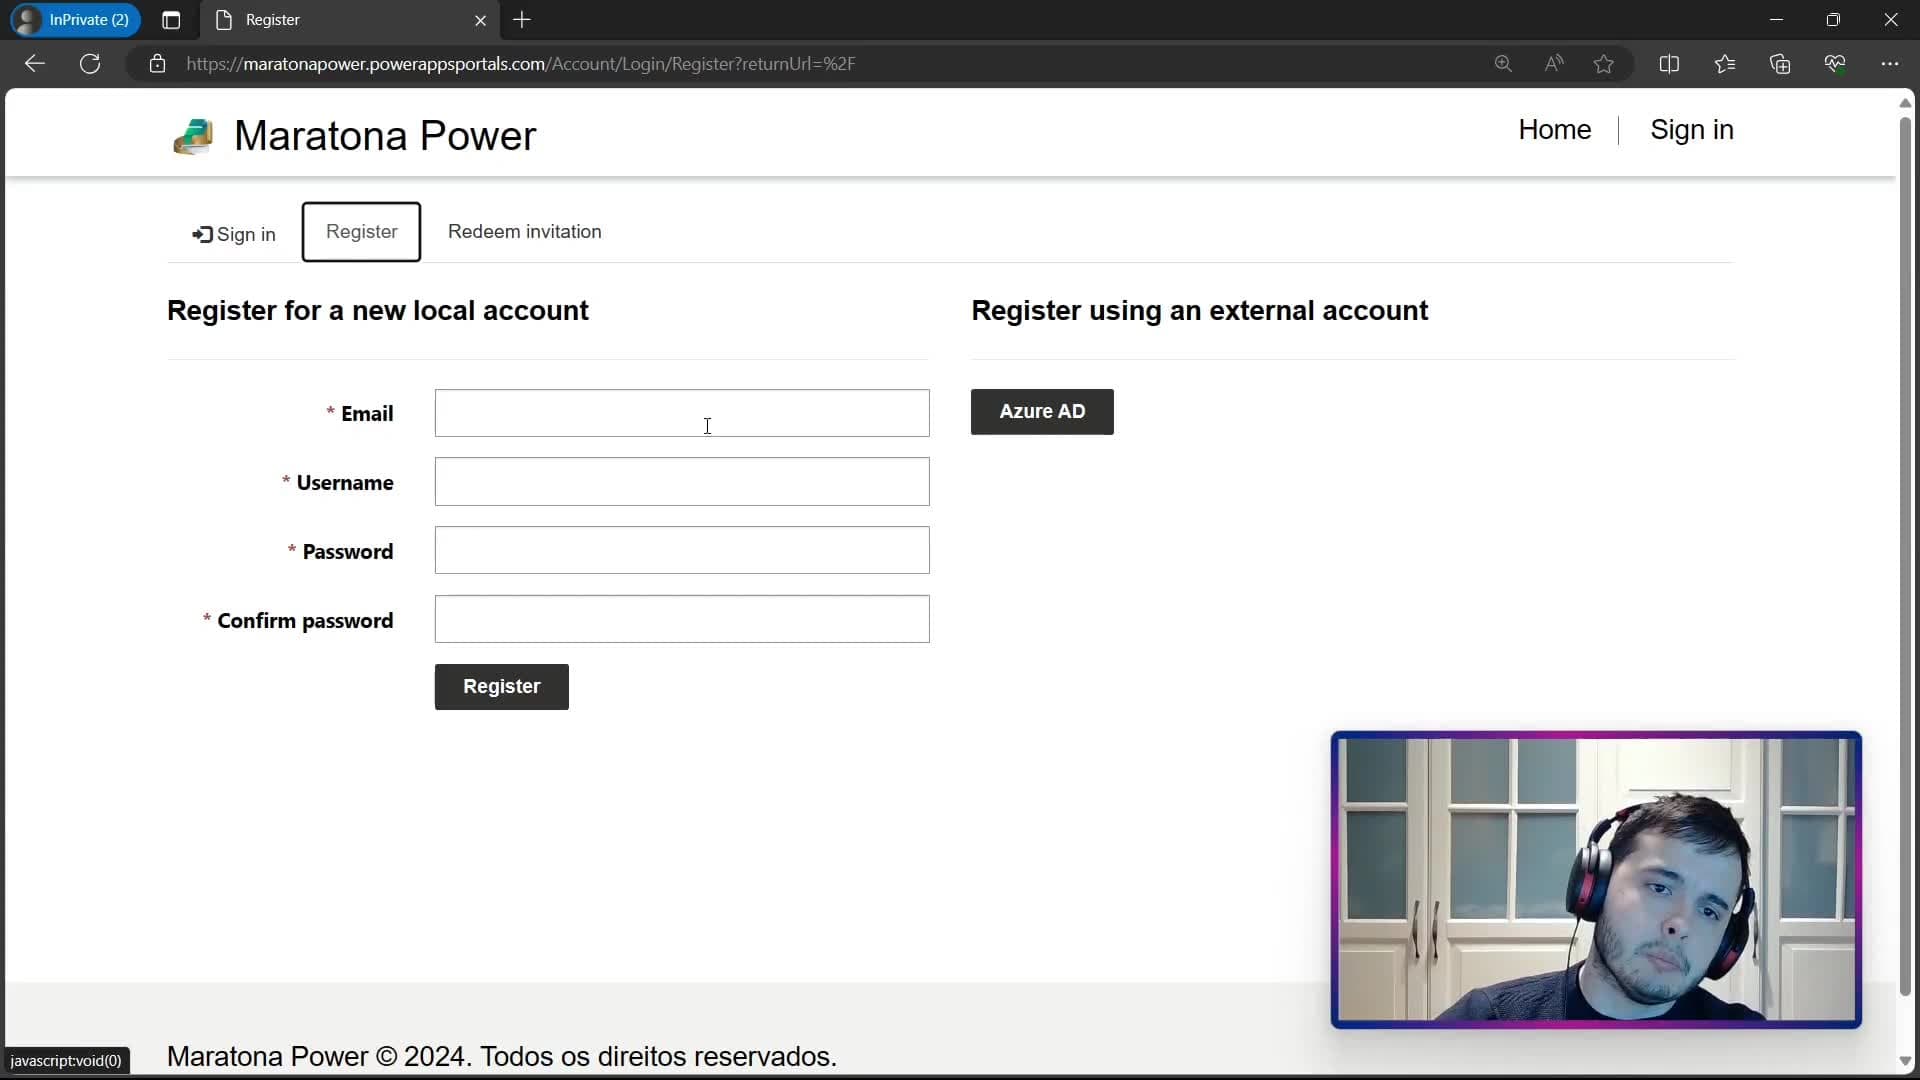Image resolution: width=1920 pixels, height=1080 pixels.
Task: Open the zoom magnifier icon in address bar
Action: pyautogui.click(x=1503, y=64)
